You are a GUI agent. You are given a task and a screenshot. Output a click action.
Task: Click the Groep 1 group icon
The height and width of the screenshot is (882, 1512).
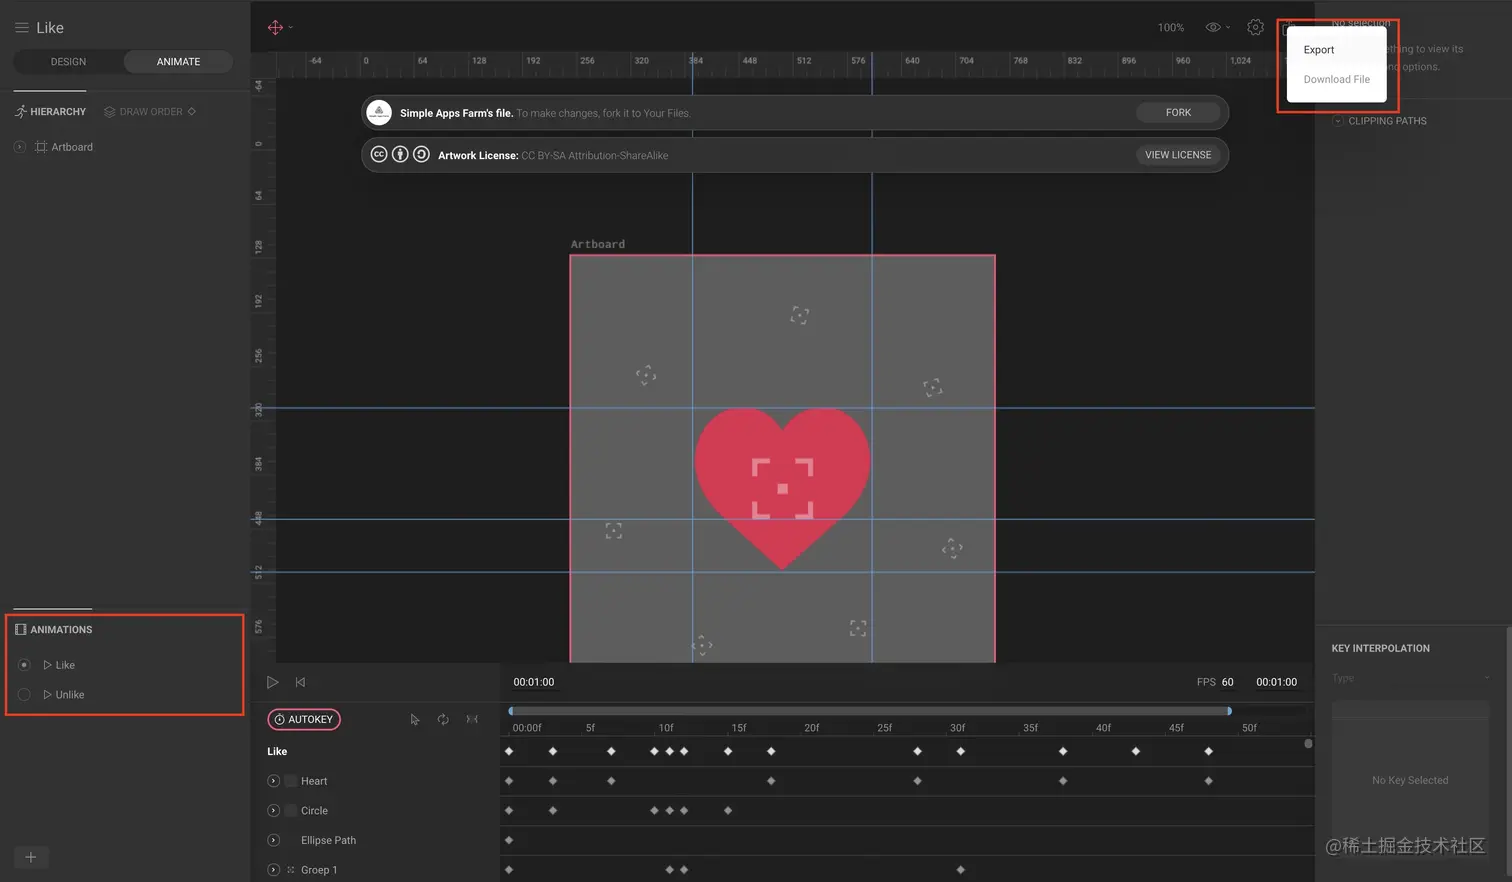[x=291, y=870]
